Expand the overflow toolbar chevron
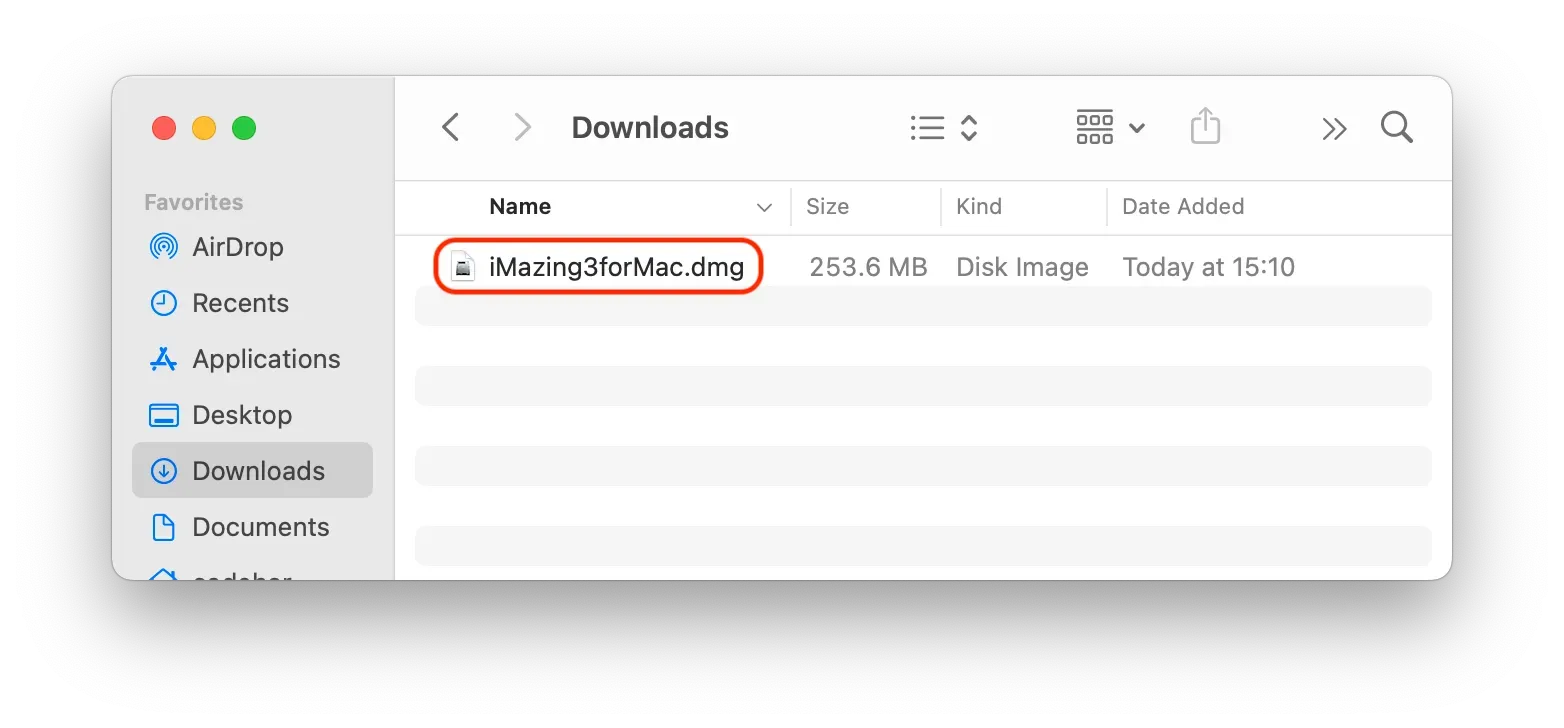The height and width of the screenshot is (728, 1564). tap(1334, 127)
